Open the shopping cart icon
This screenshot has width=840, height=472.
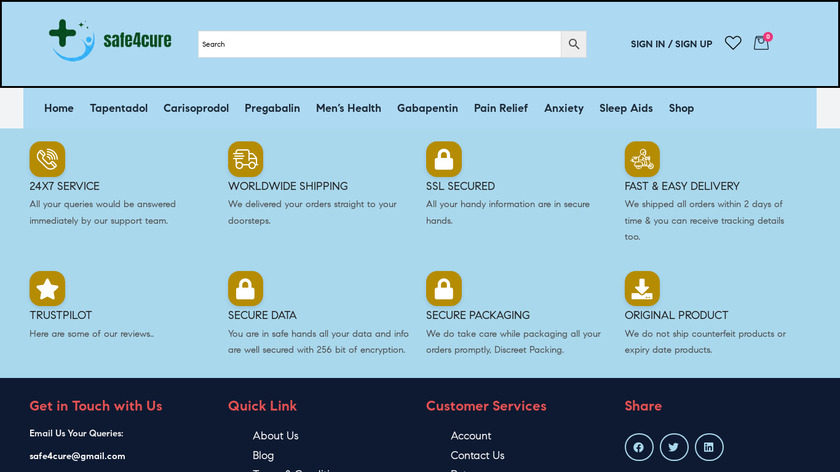click(761, 42)
